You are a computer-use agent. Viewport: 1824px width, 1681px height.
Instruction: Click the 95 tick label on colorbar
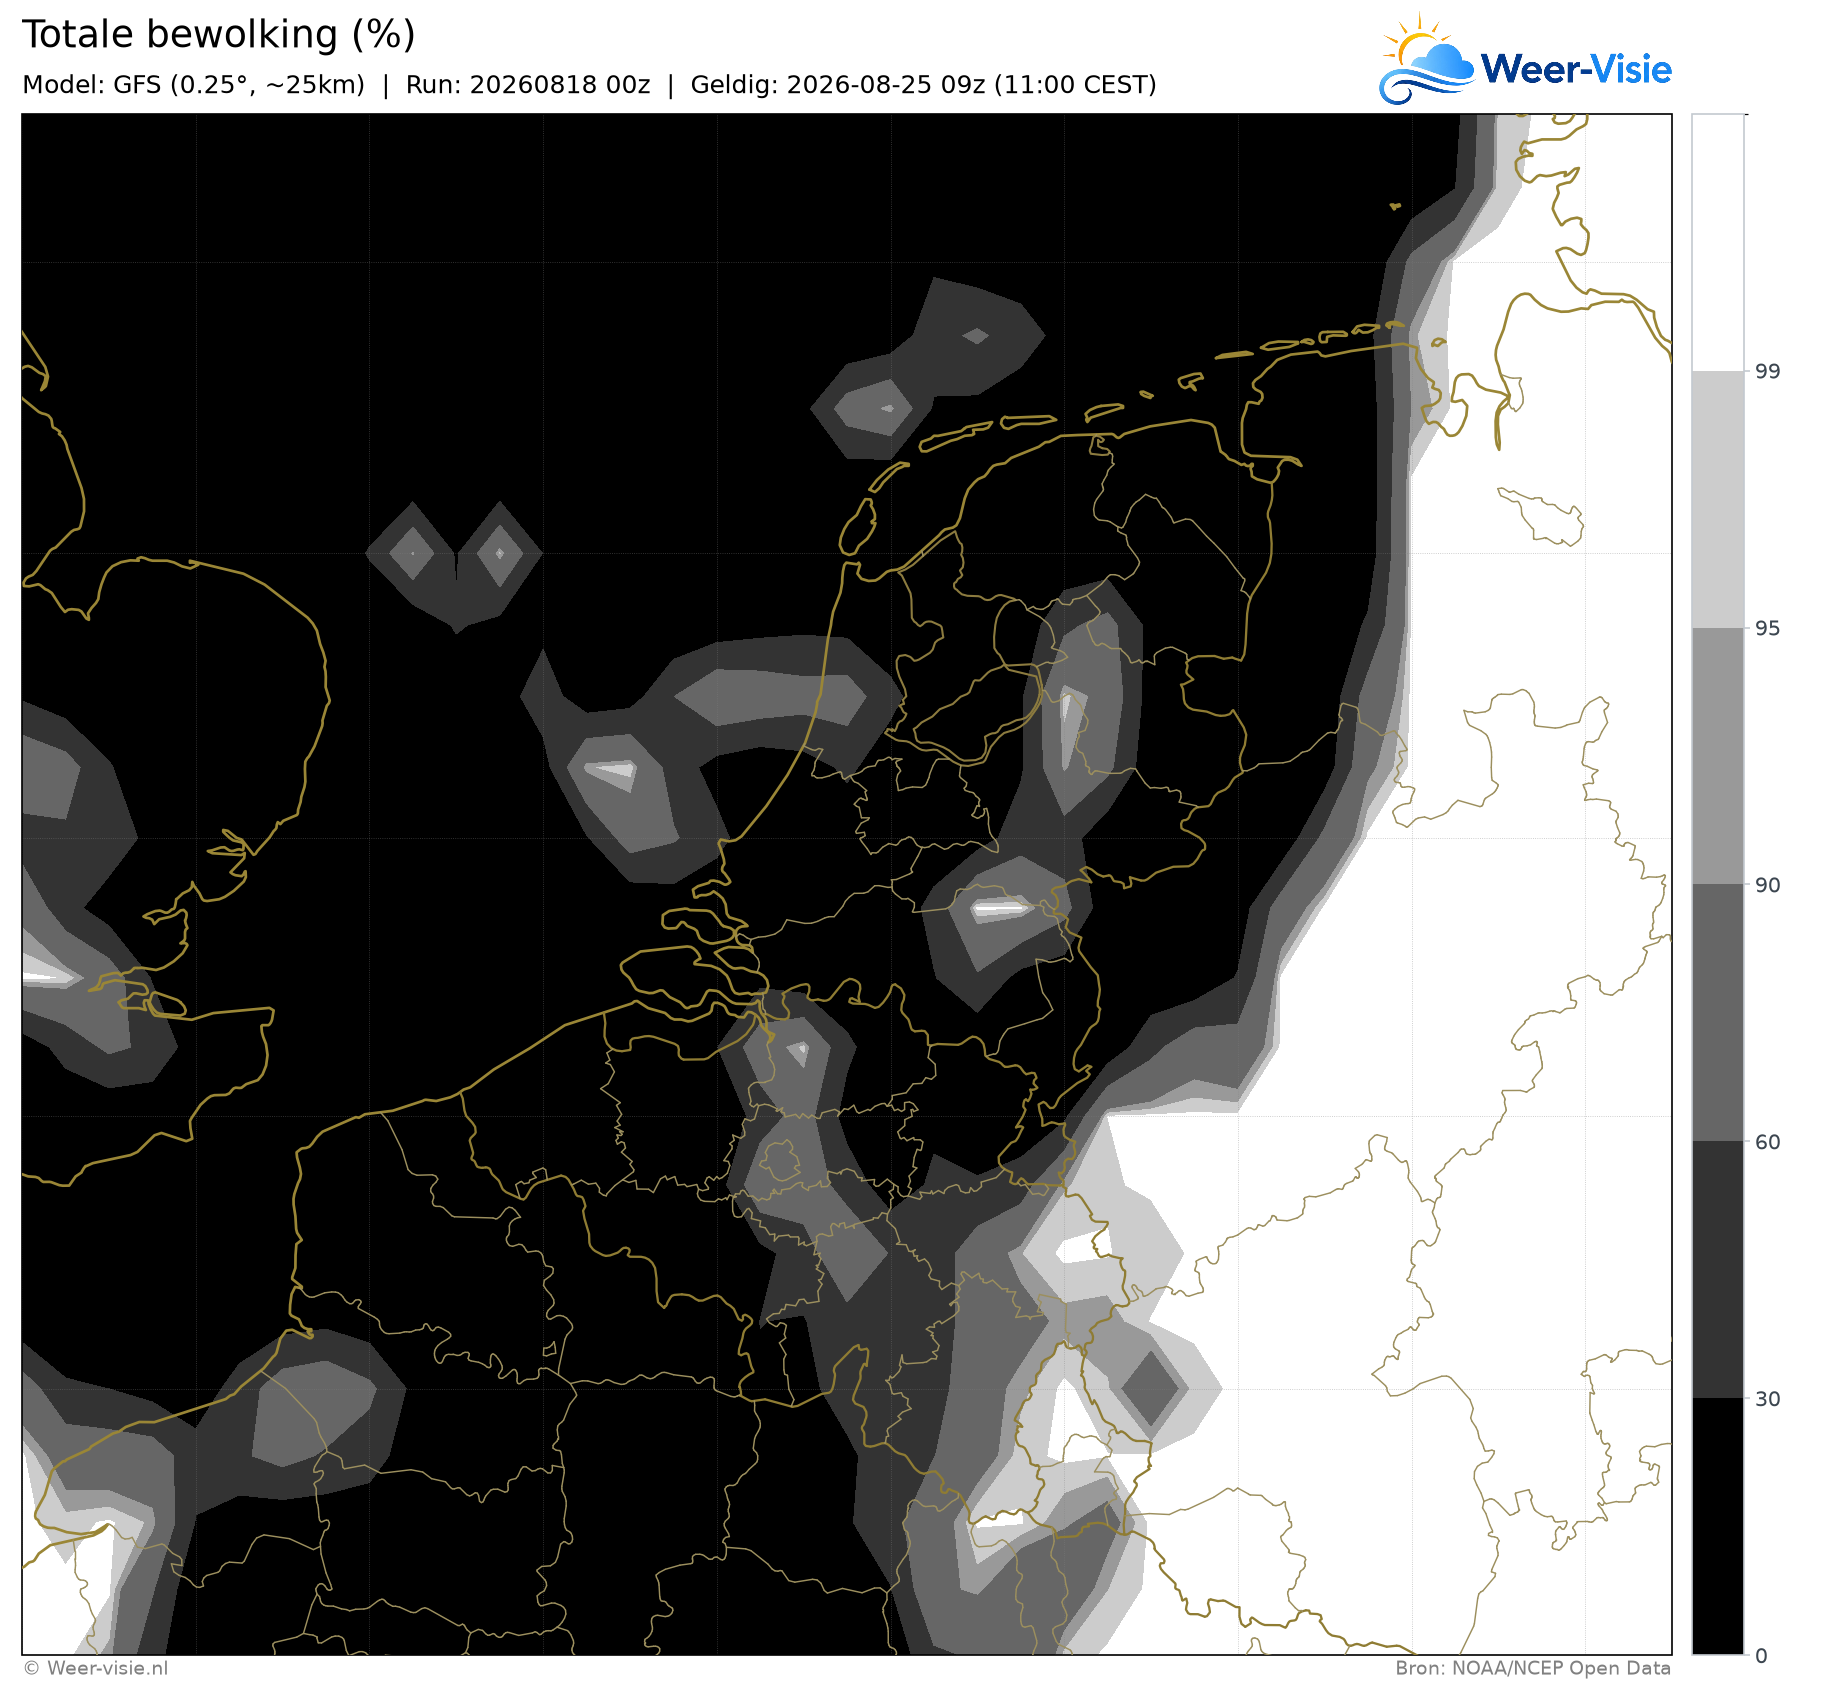[1768, 628]
